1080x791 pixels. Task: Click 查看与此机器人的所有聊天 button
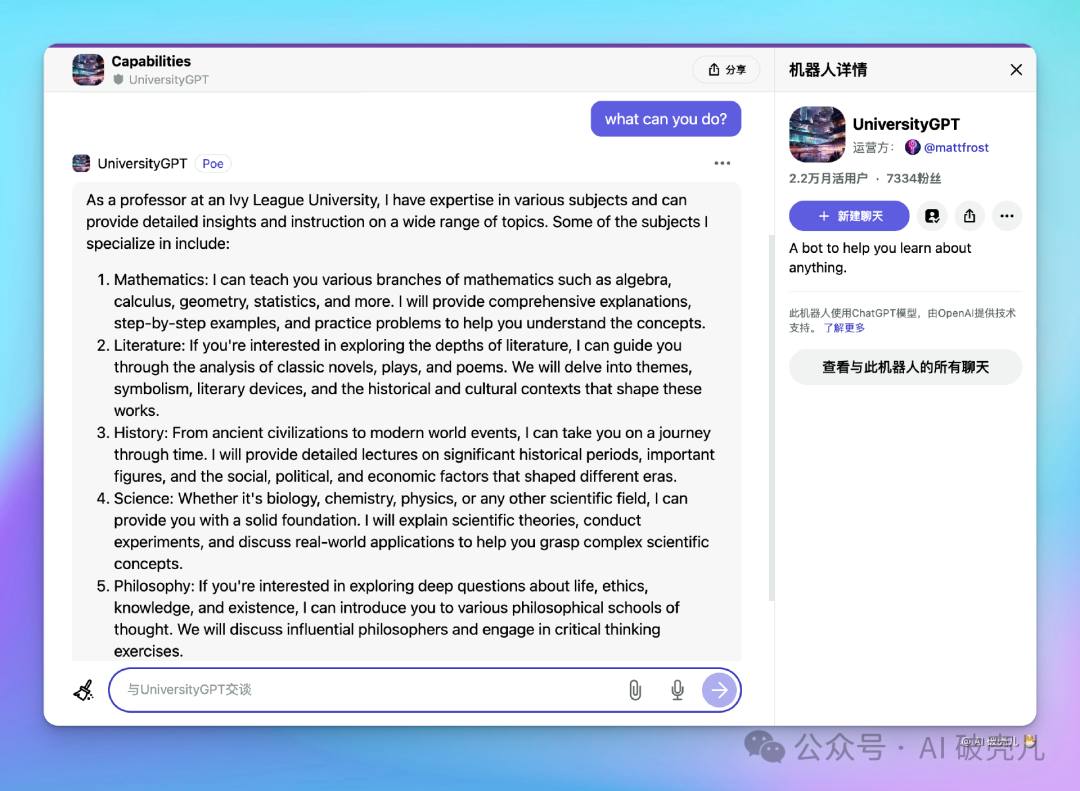coord(905,367)
